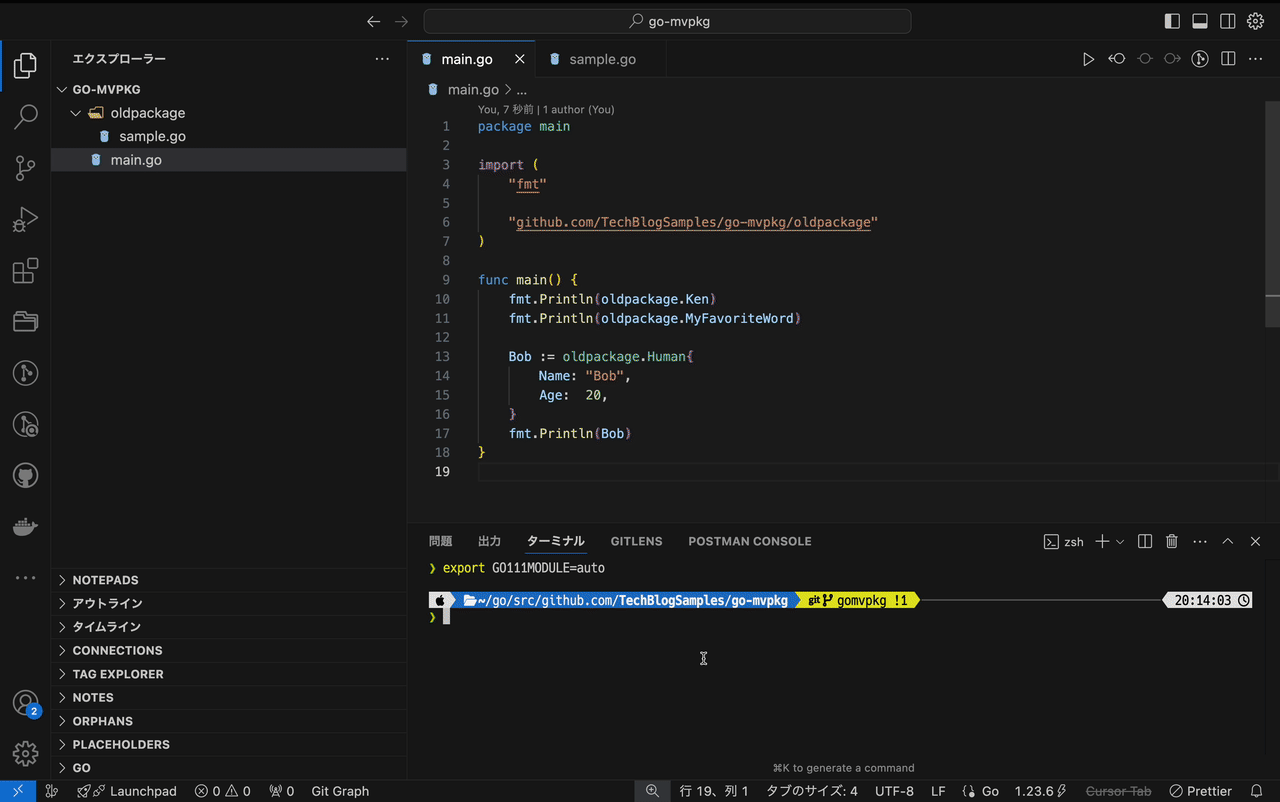Expand the CONNECTIONS section
The width and height of the screenshot is (1280, 802).
[x=229, y=650]
